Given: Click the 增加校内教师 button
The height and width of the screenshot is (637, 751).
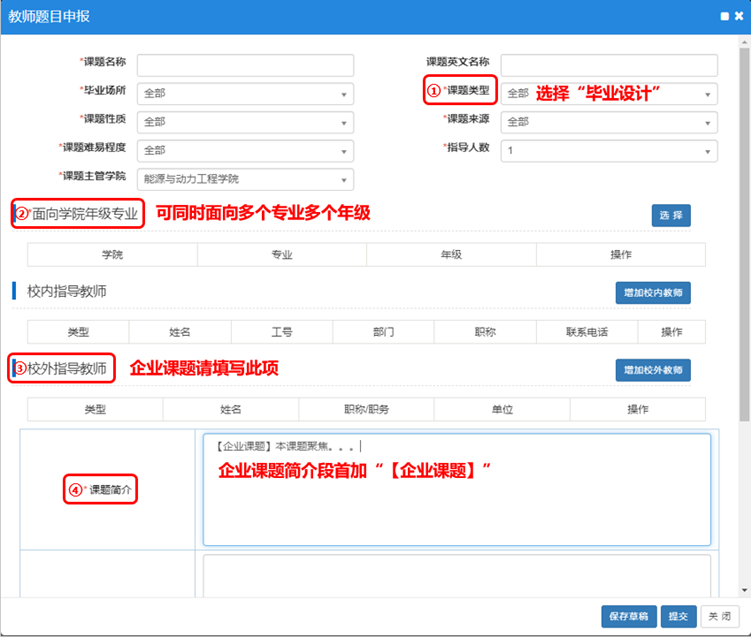Looking at the screenshot, I should point(652,293).
